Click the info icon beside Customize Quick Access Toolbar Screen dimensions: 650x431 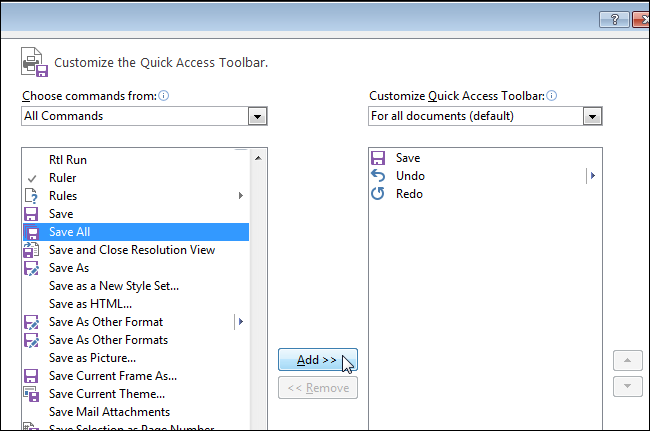(551, 96)
